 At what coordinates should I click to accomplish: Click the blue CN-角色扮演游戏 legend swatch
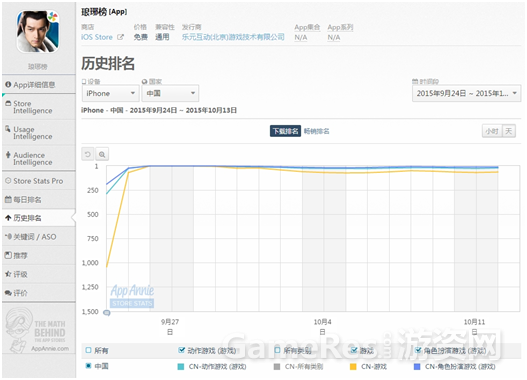pyautogui.click(x=417, y=367)
